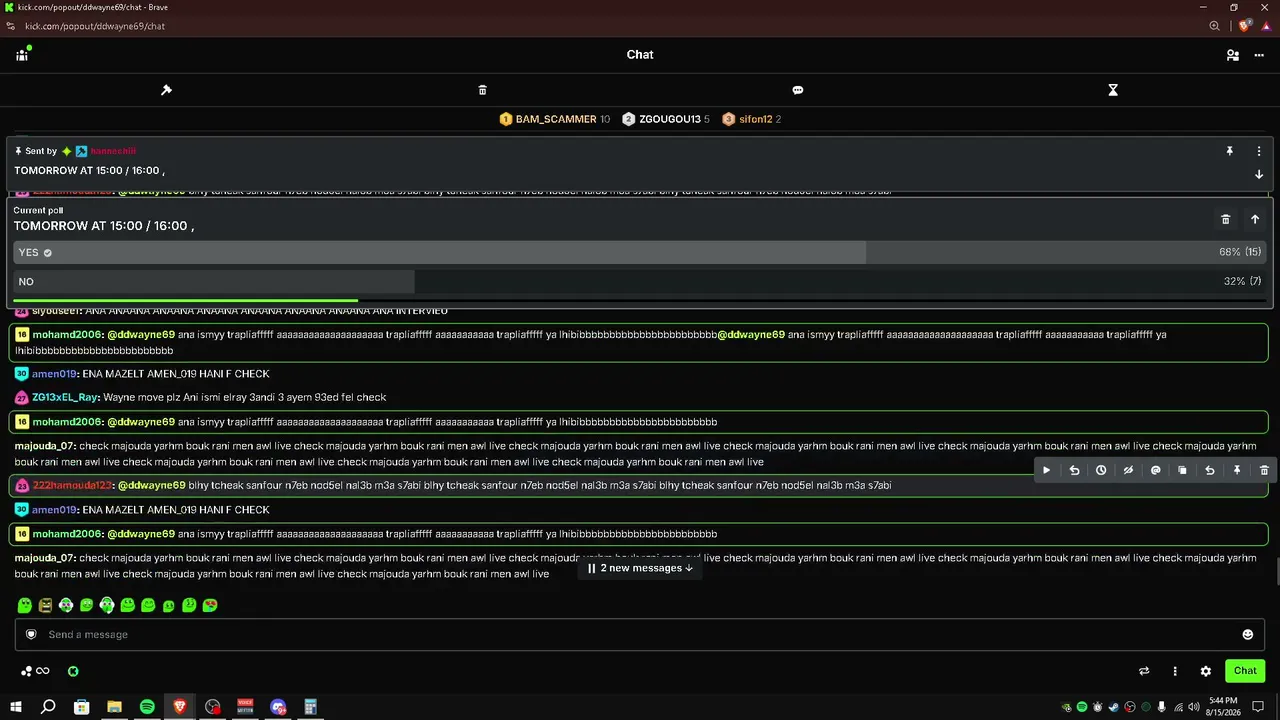Click username 222hamouda123 in chat

point(73,485)
